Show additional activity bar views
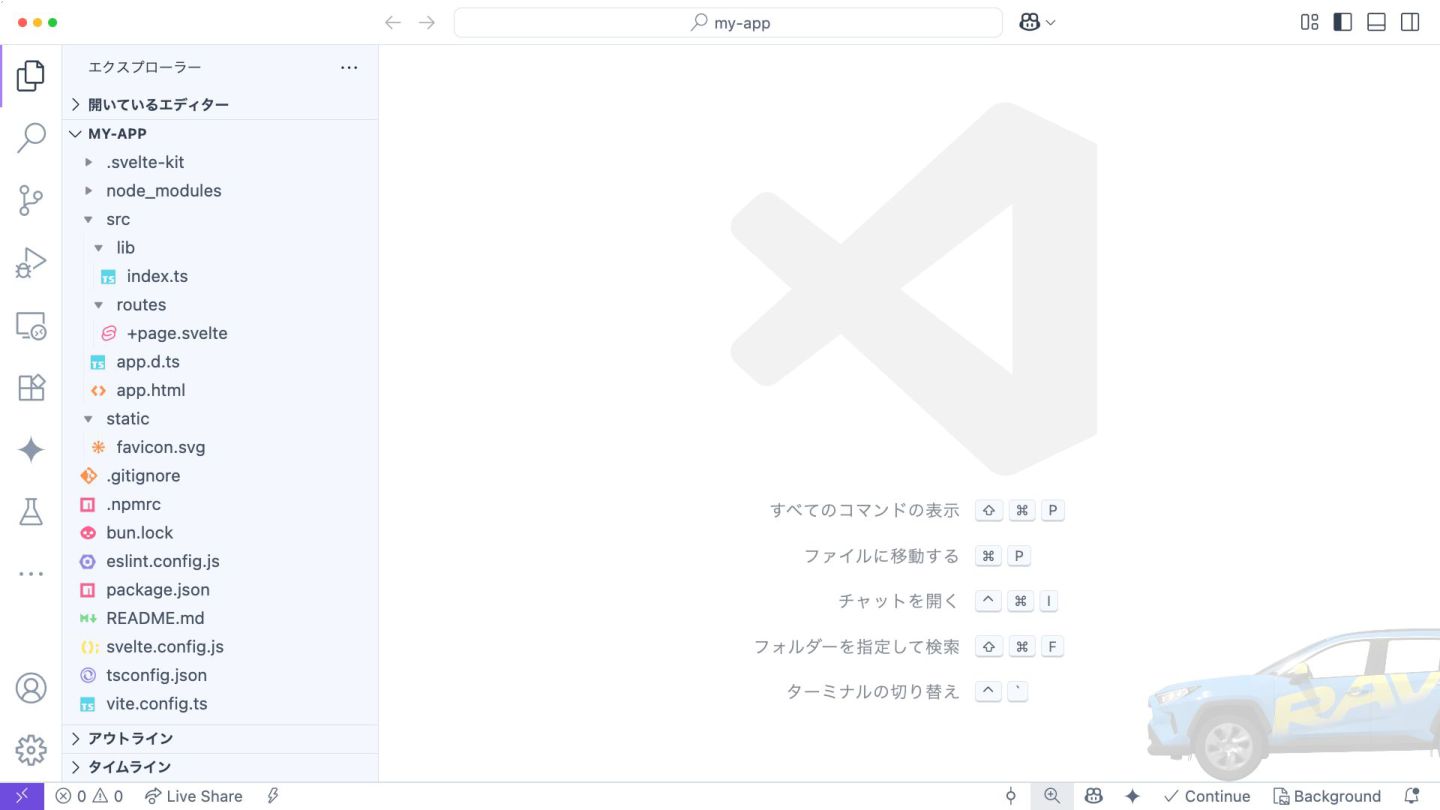This screenshot has width=1440, height=810. click(x=31, y=574)
